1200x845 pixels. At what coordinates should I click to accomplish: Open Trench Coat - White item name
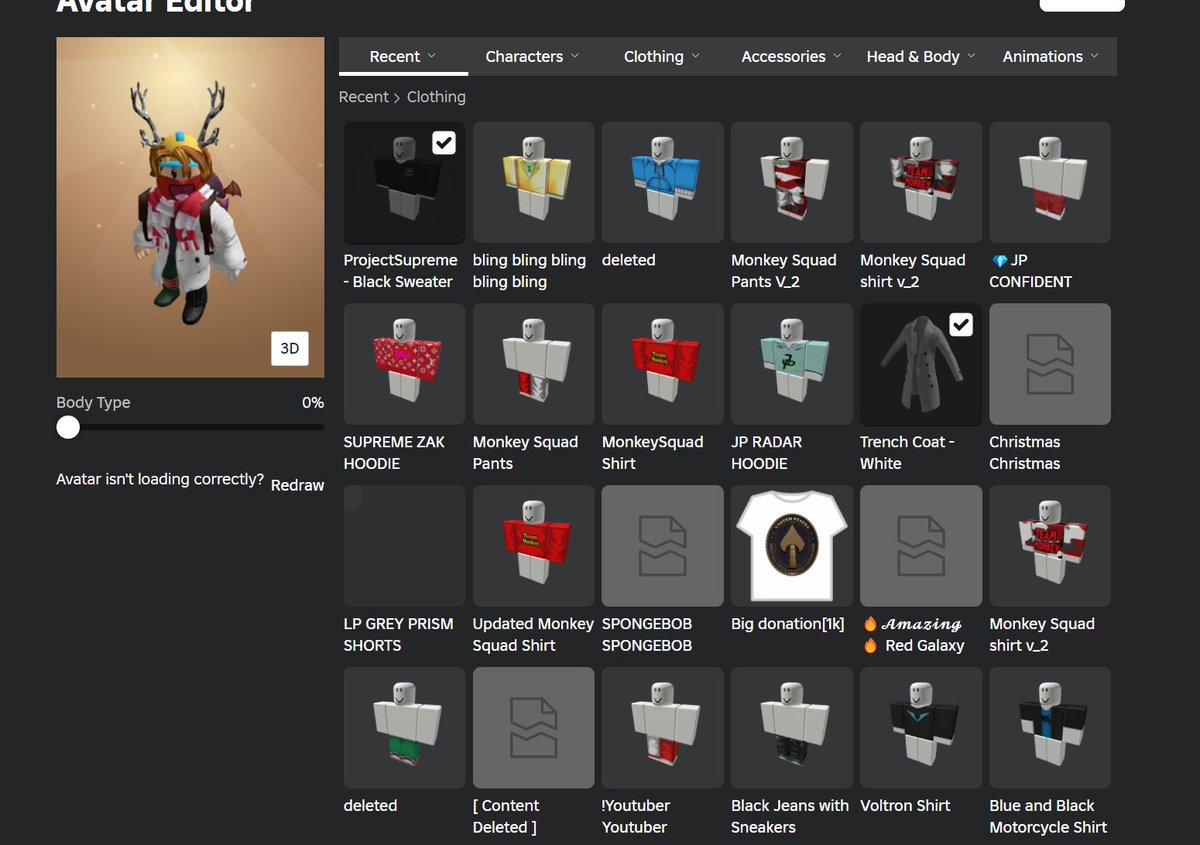click(907, 452)
